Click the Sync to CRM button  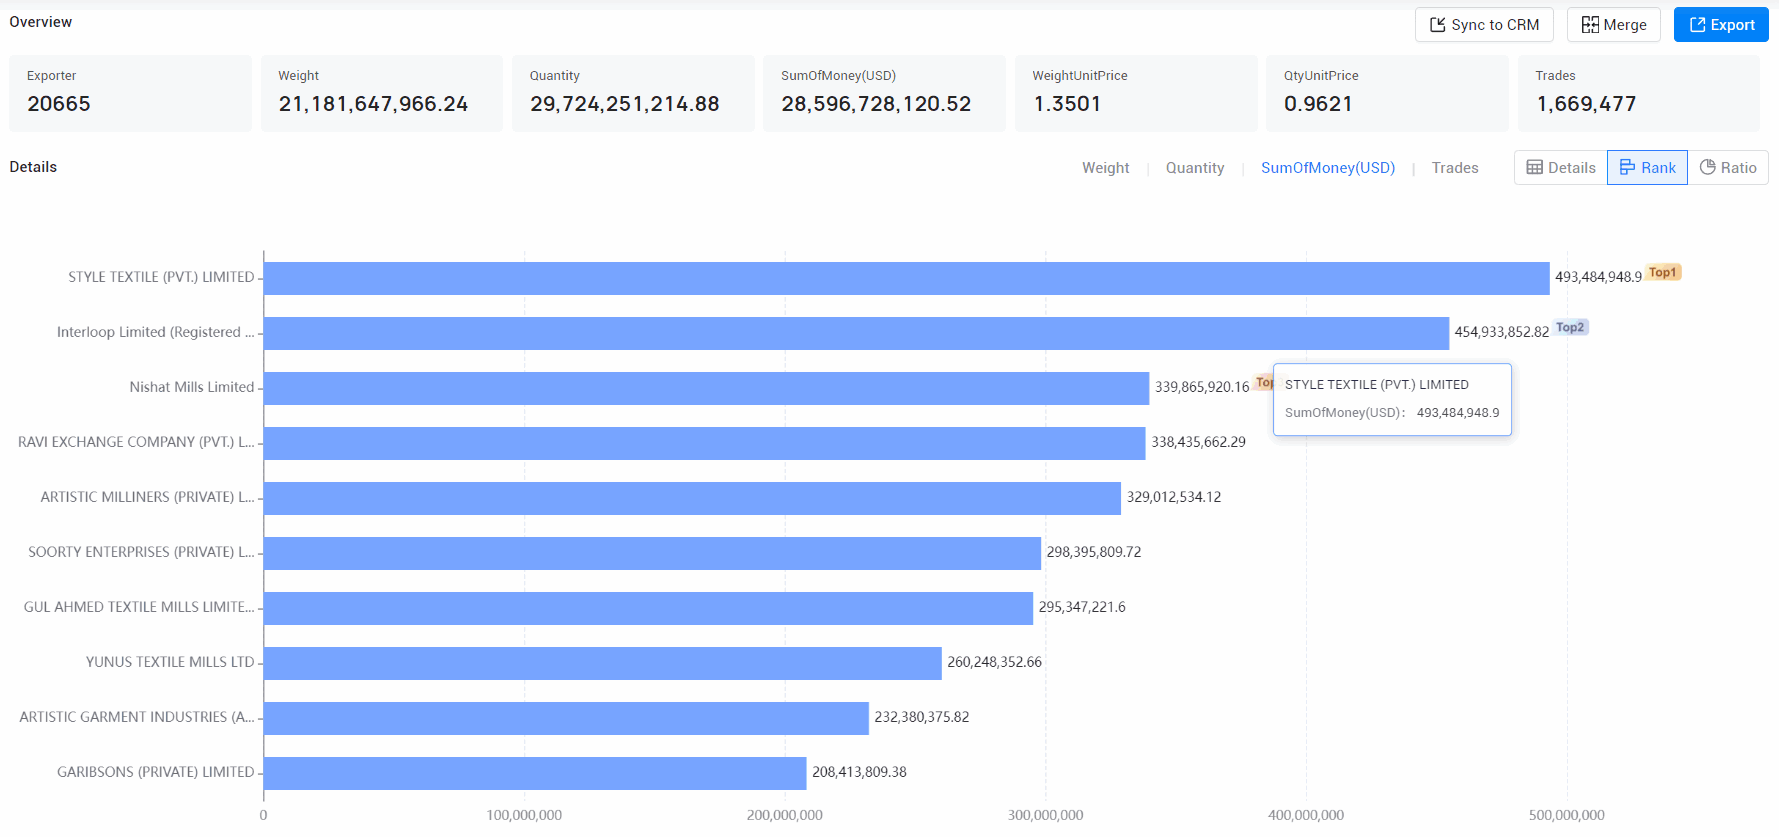(1484, 25)
